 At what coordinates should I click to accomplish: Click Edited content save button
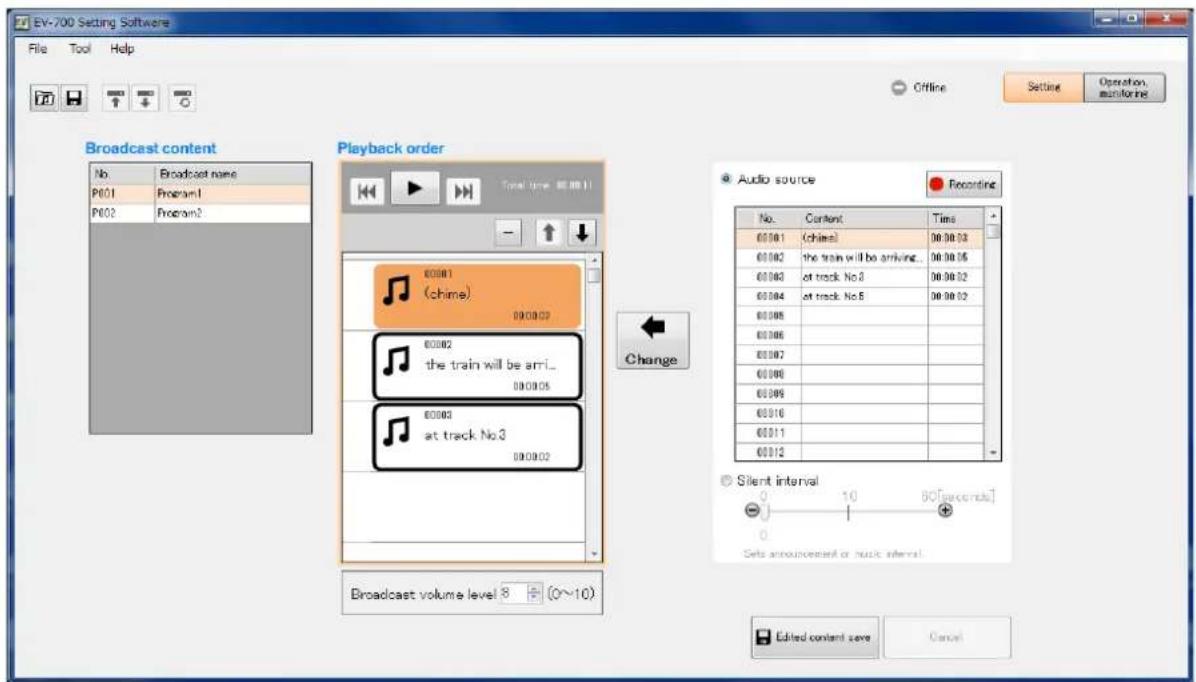point(815,637)
